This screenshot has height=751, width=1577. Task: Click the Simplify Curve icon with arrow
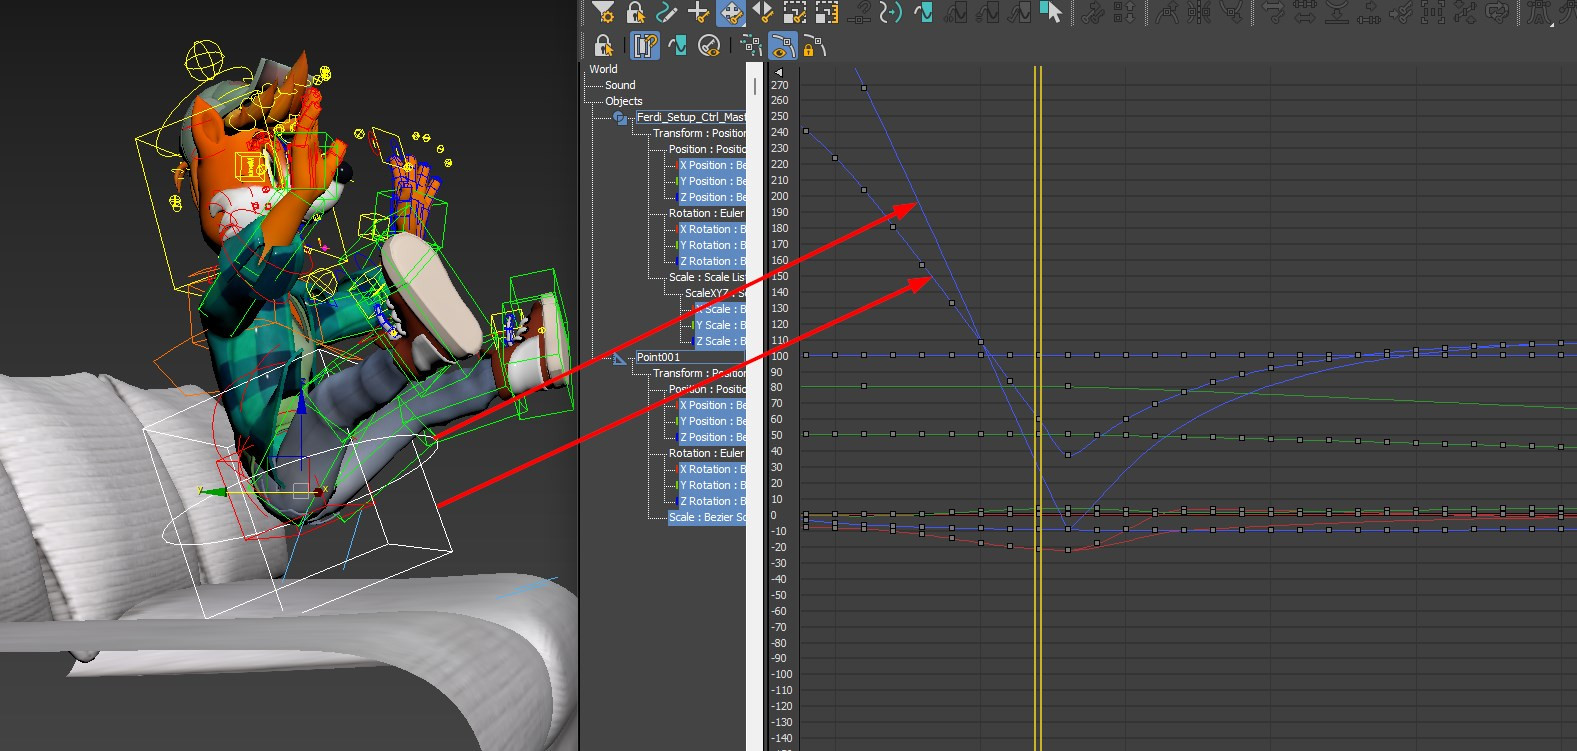point(891,12)
